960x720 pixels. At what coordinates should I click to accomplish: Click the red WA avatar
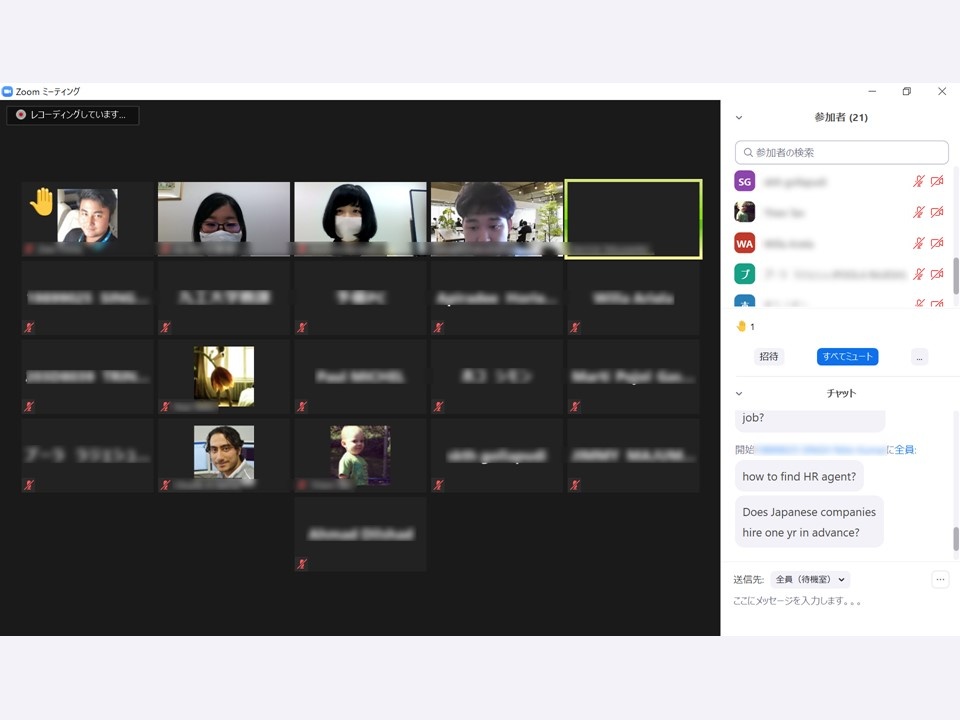tap(744, 243)
